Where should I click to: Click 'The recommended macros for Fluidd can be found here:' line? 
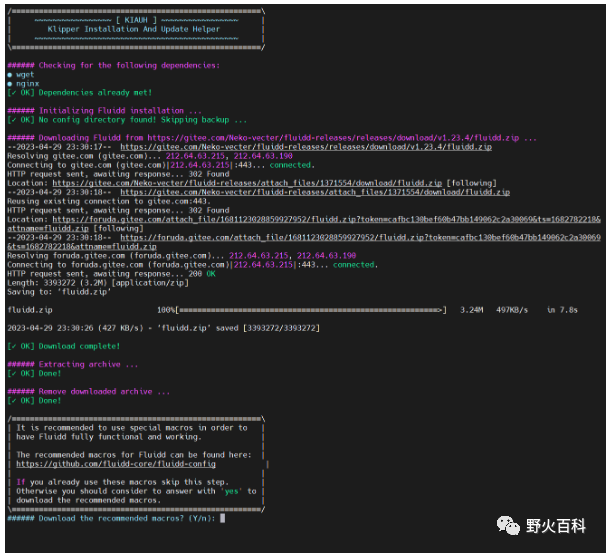134,455
